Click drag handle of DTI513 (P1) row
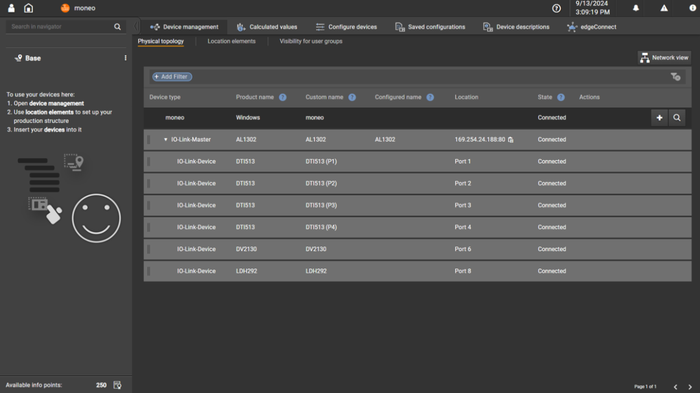Screen dimensions: 700x393 (x=149, y=161)
